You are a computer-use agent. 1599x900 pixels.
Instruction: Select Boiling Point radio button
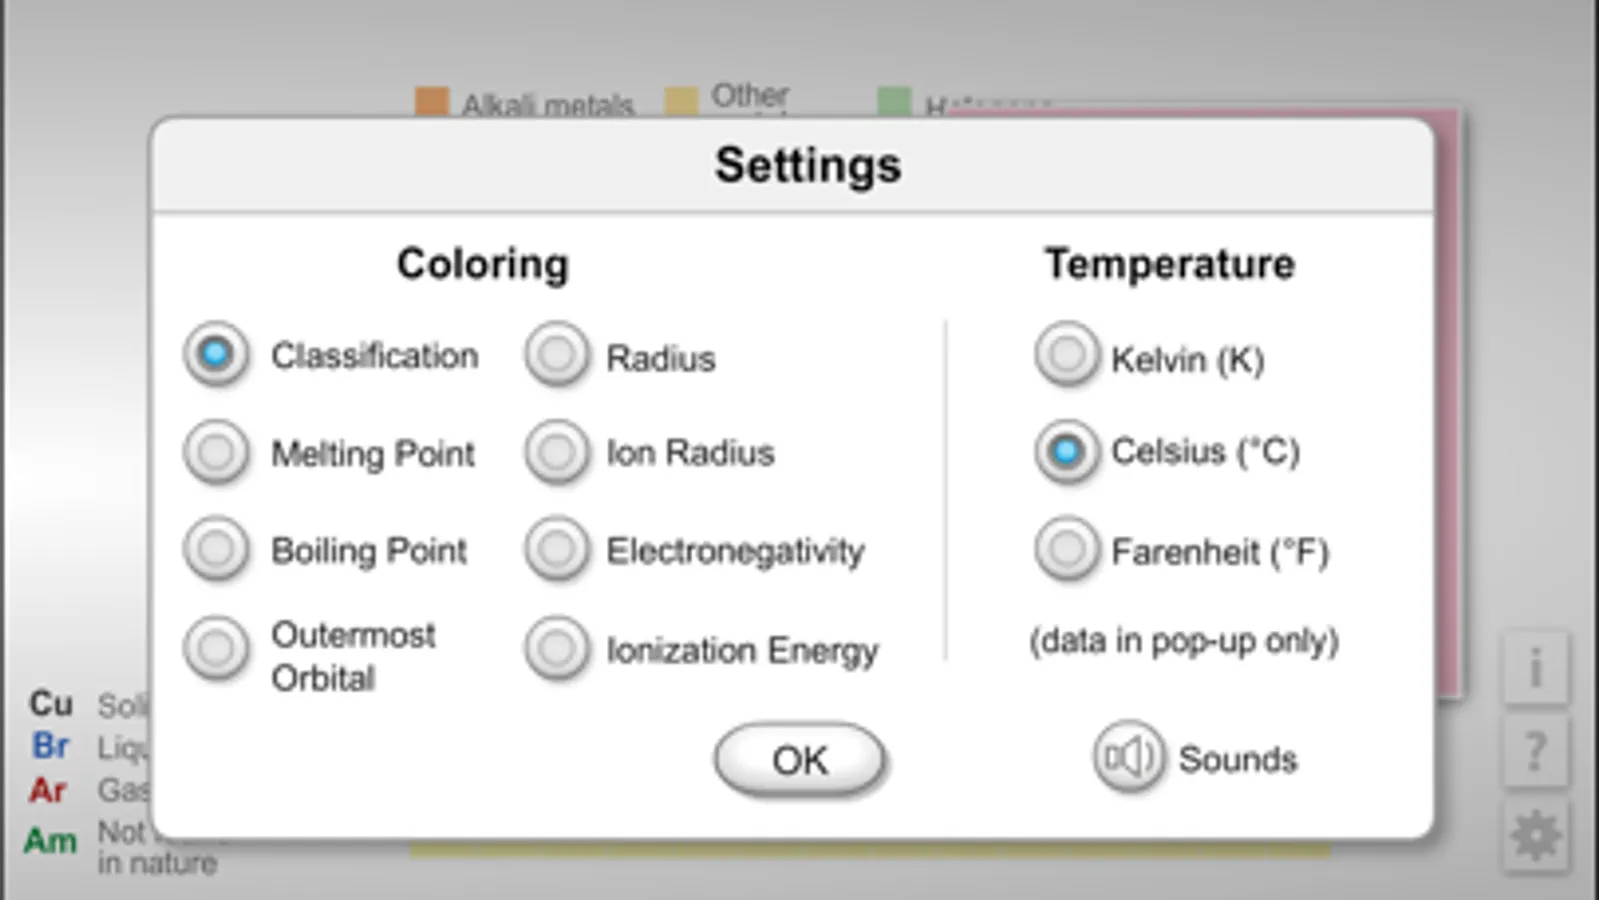215,549
